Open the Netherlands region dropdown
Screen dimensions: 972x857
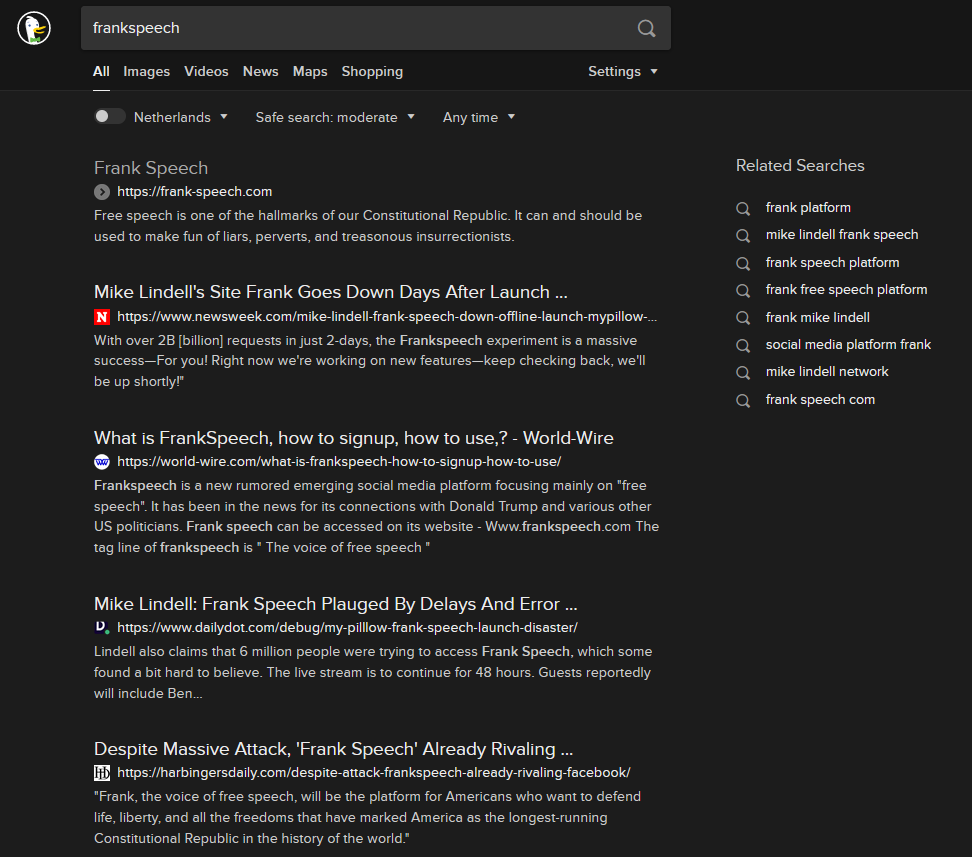click(x=180, y=117)
